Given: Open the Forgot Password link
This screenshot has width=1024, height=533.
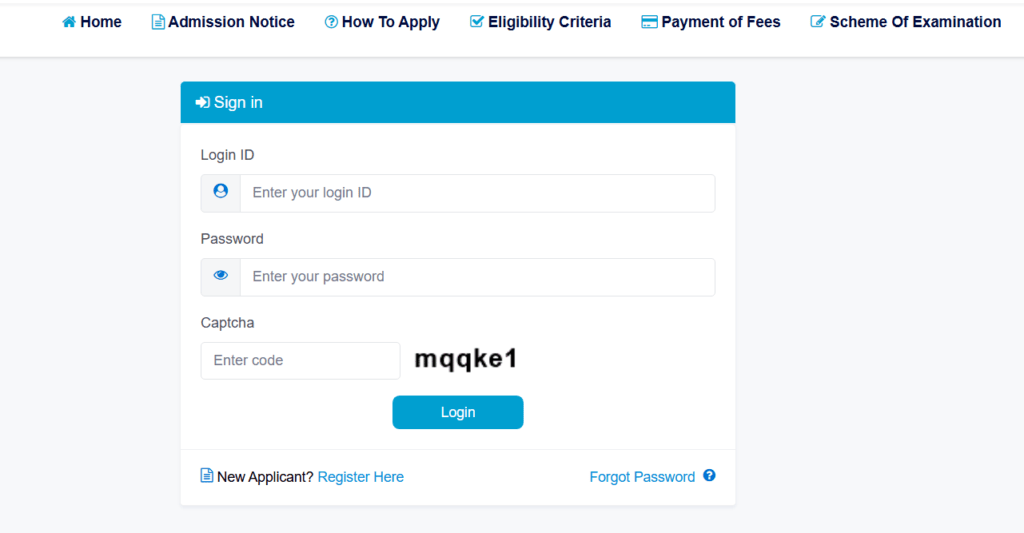Looking at the screenshot, I should [x=642, y=477].
